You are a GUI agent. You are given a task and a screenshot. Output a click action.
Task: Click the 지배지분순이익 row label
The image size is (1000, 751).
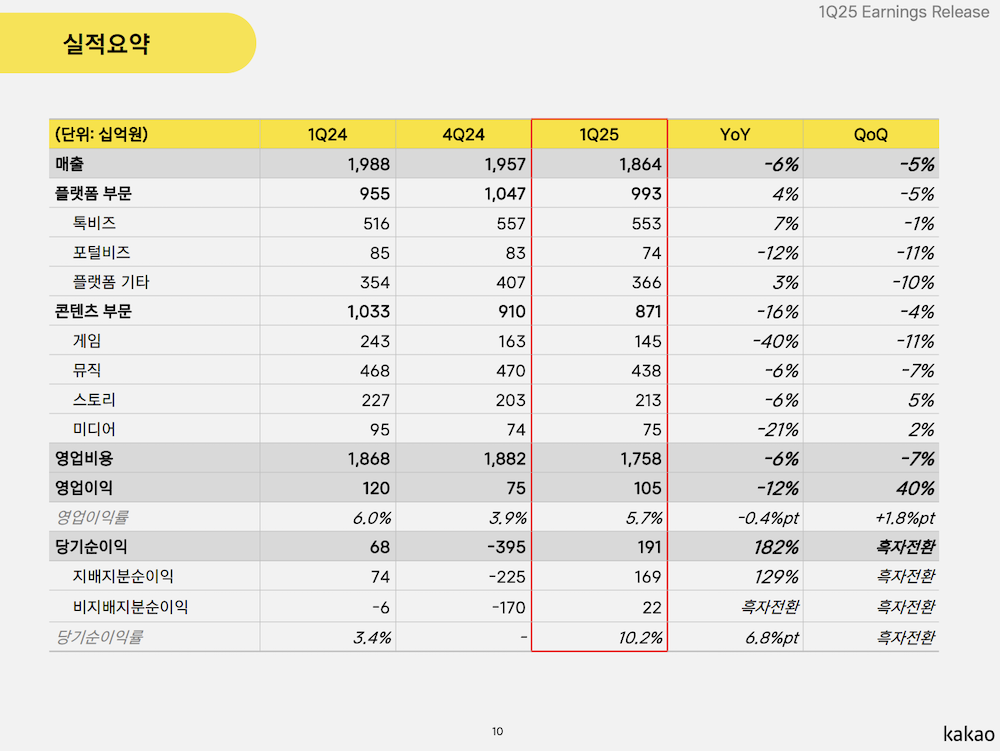click(123, 576)
